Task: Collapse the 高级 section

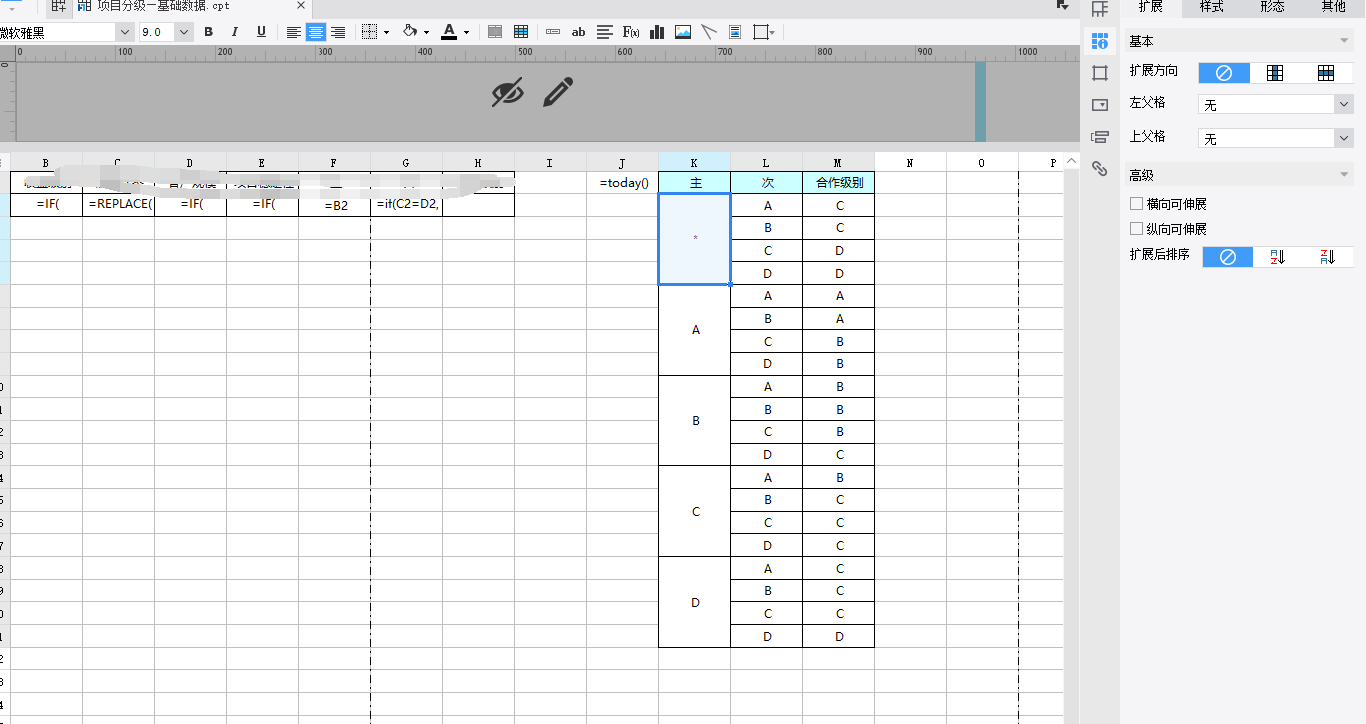Action: coord(1344,175)
